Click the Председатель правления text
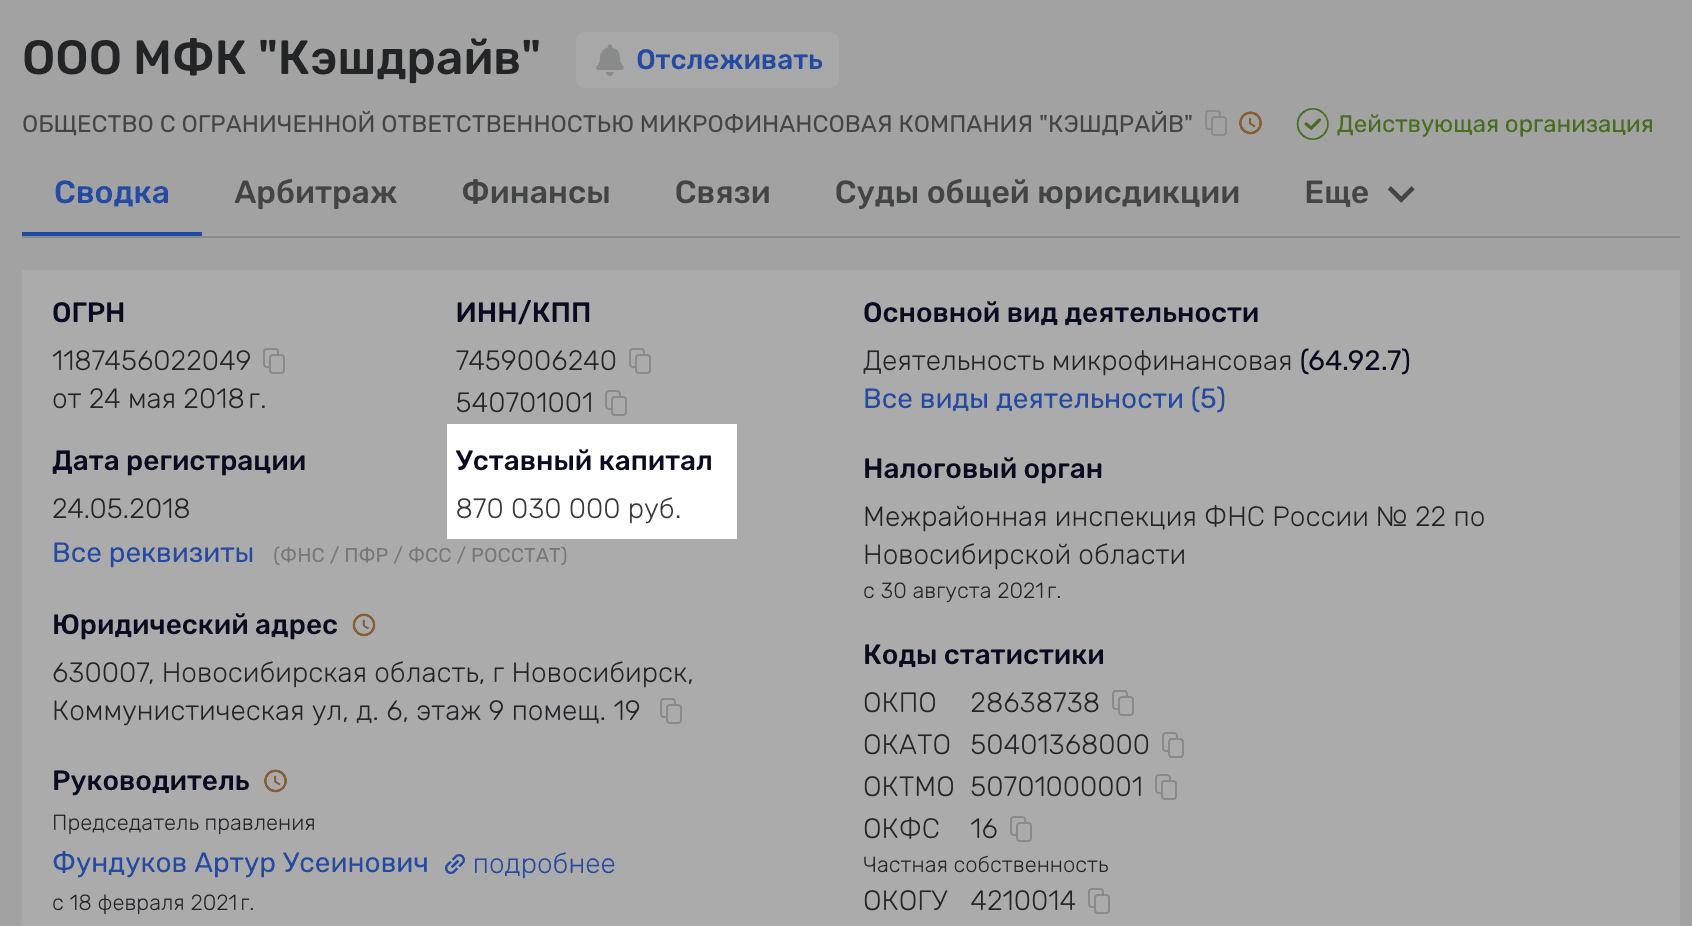Viewport: 1692px width, 926px height. pyautogui.click(x=183, y=823)
